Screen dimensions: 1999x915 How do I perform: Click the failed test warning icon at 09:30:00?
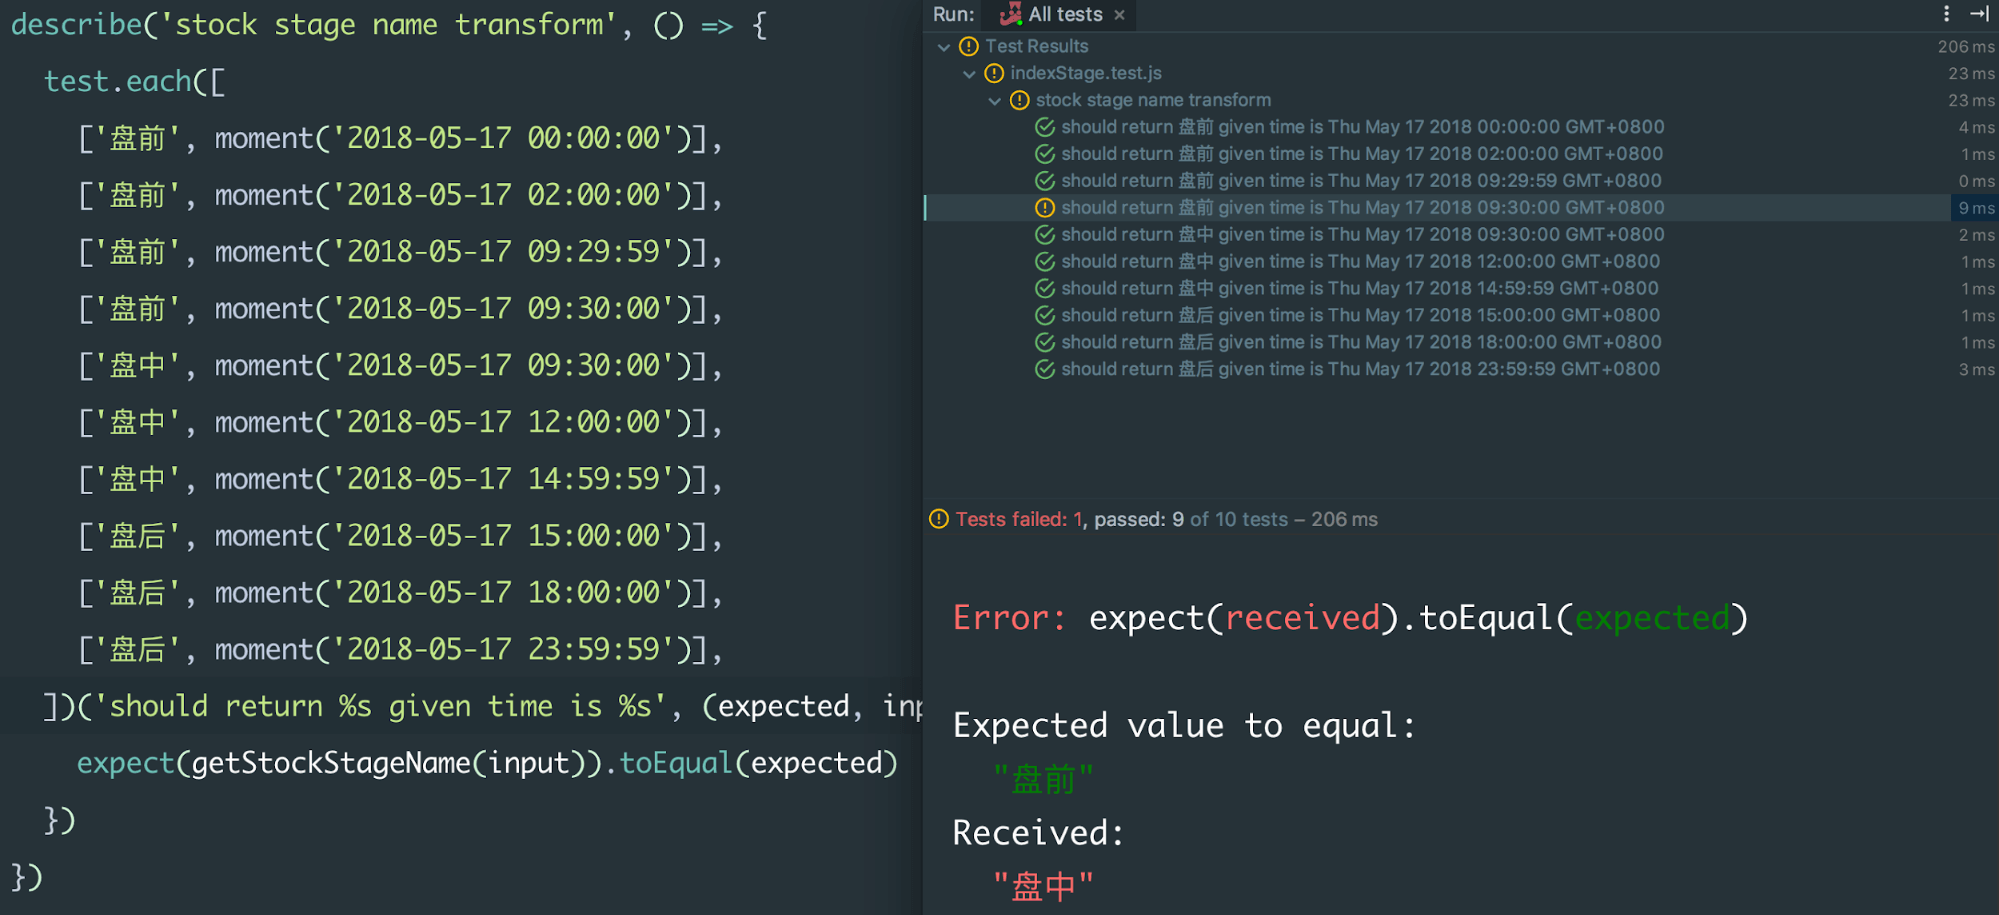coord(1045,208)
